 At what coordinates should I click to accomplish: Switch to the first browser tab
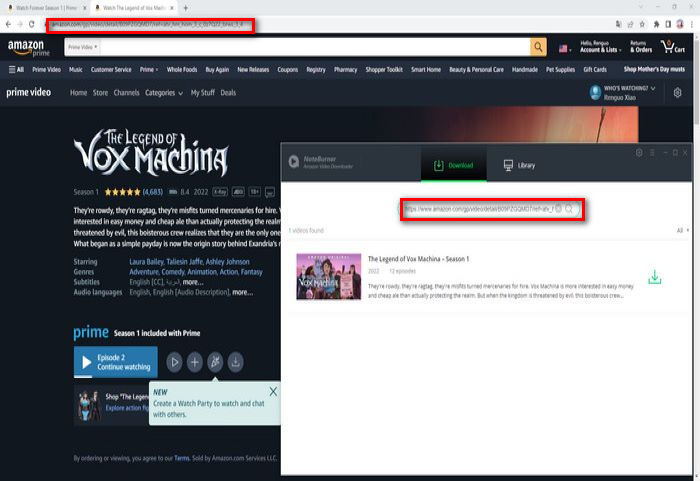pyautogui.click(x=46, y=8)
